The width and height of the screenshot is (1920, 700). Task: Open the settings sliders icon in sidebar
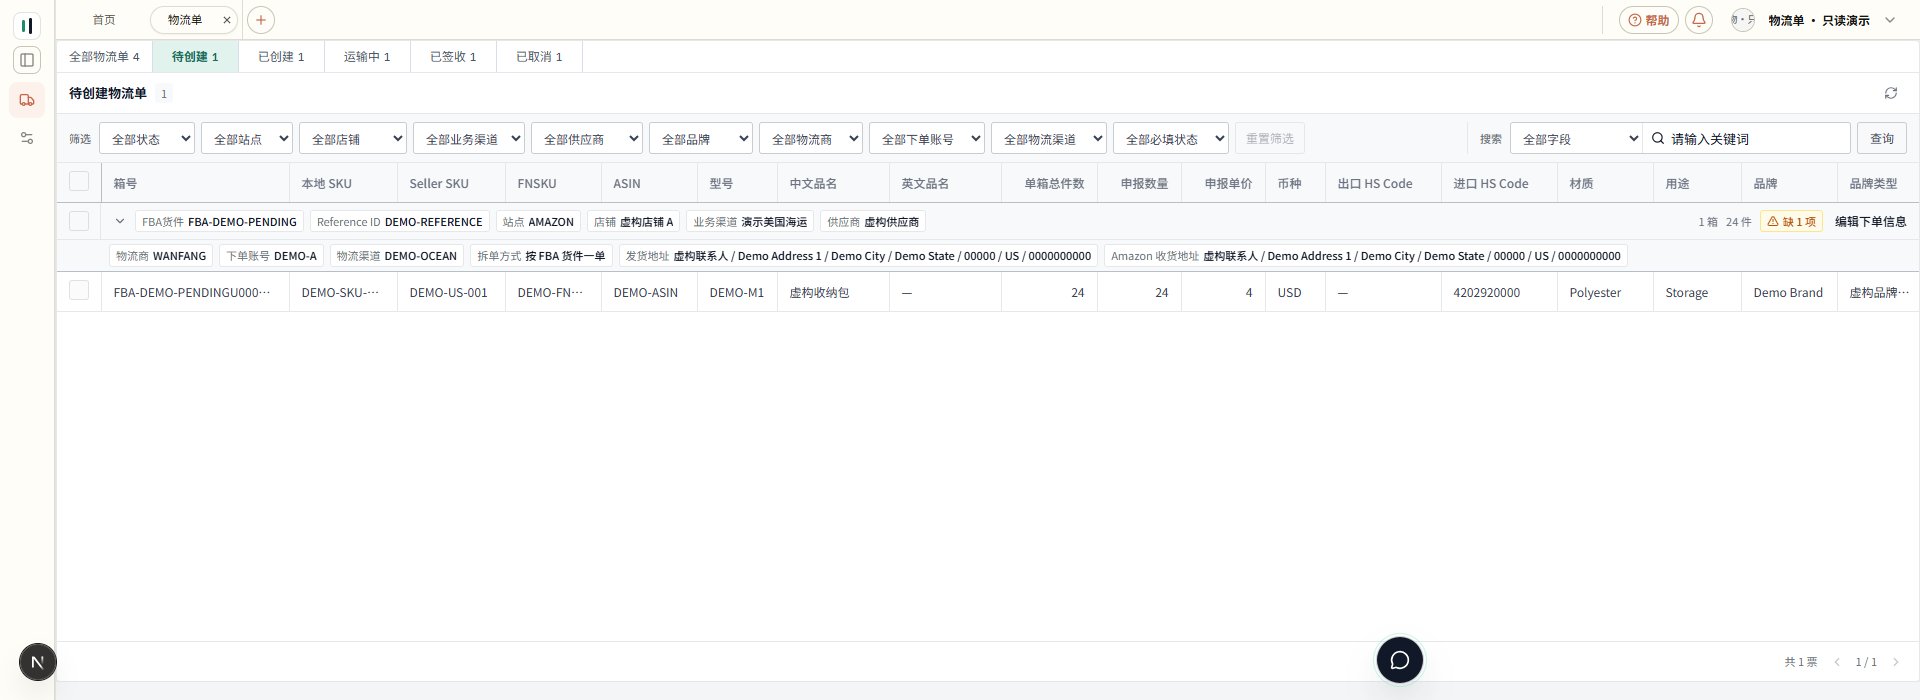coord(27,138)
